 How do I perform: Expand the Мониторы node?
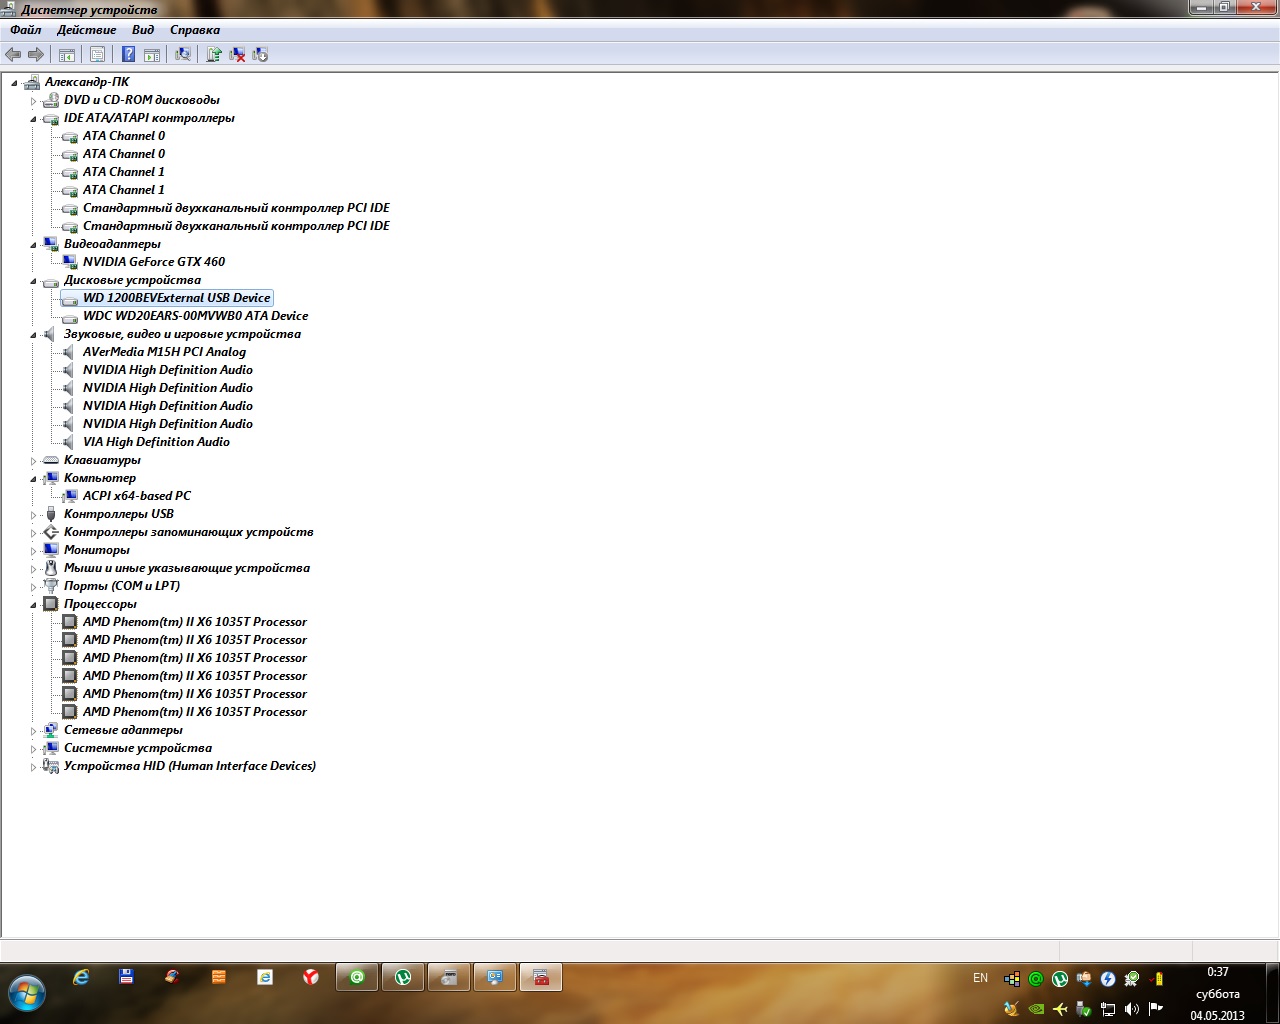(x=33, y=551)
